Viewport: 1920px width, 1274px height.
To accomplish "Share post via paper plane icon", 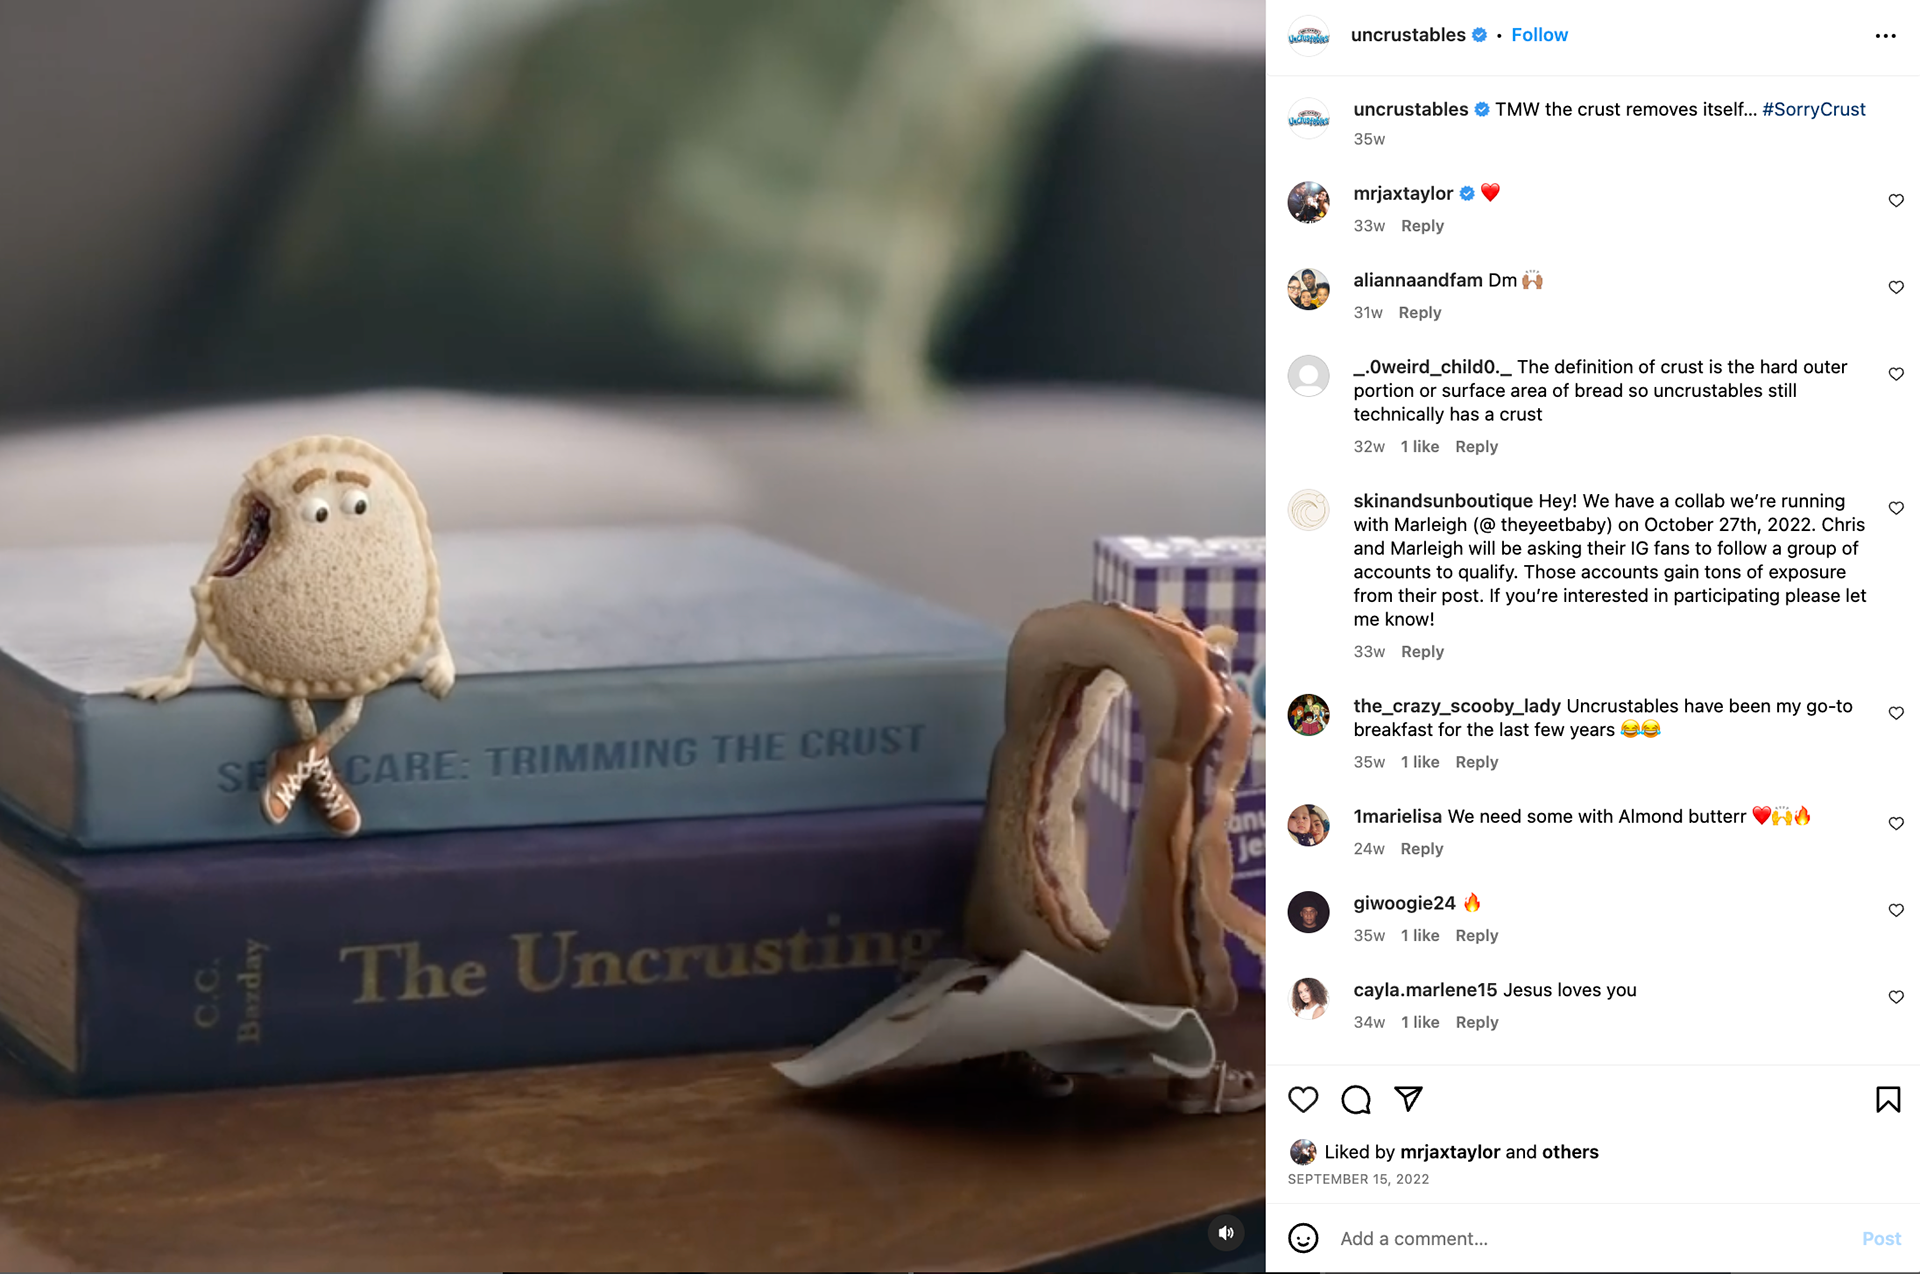I will click(x=1408, y=1099).
